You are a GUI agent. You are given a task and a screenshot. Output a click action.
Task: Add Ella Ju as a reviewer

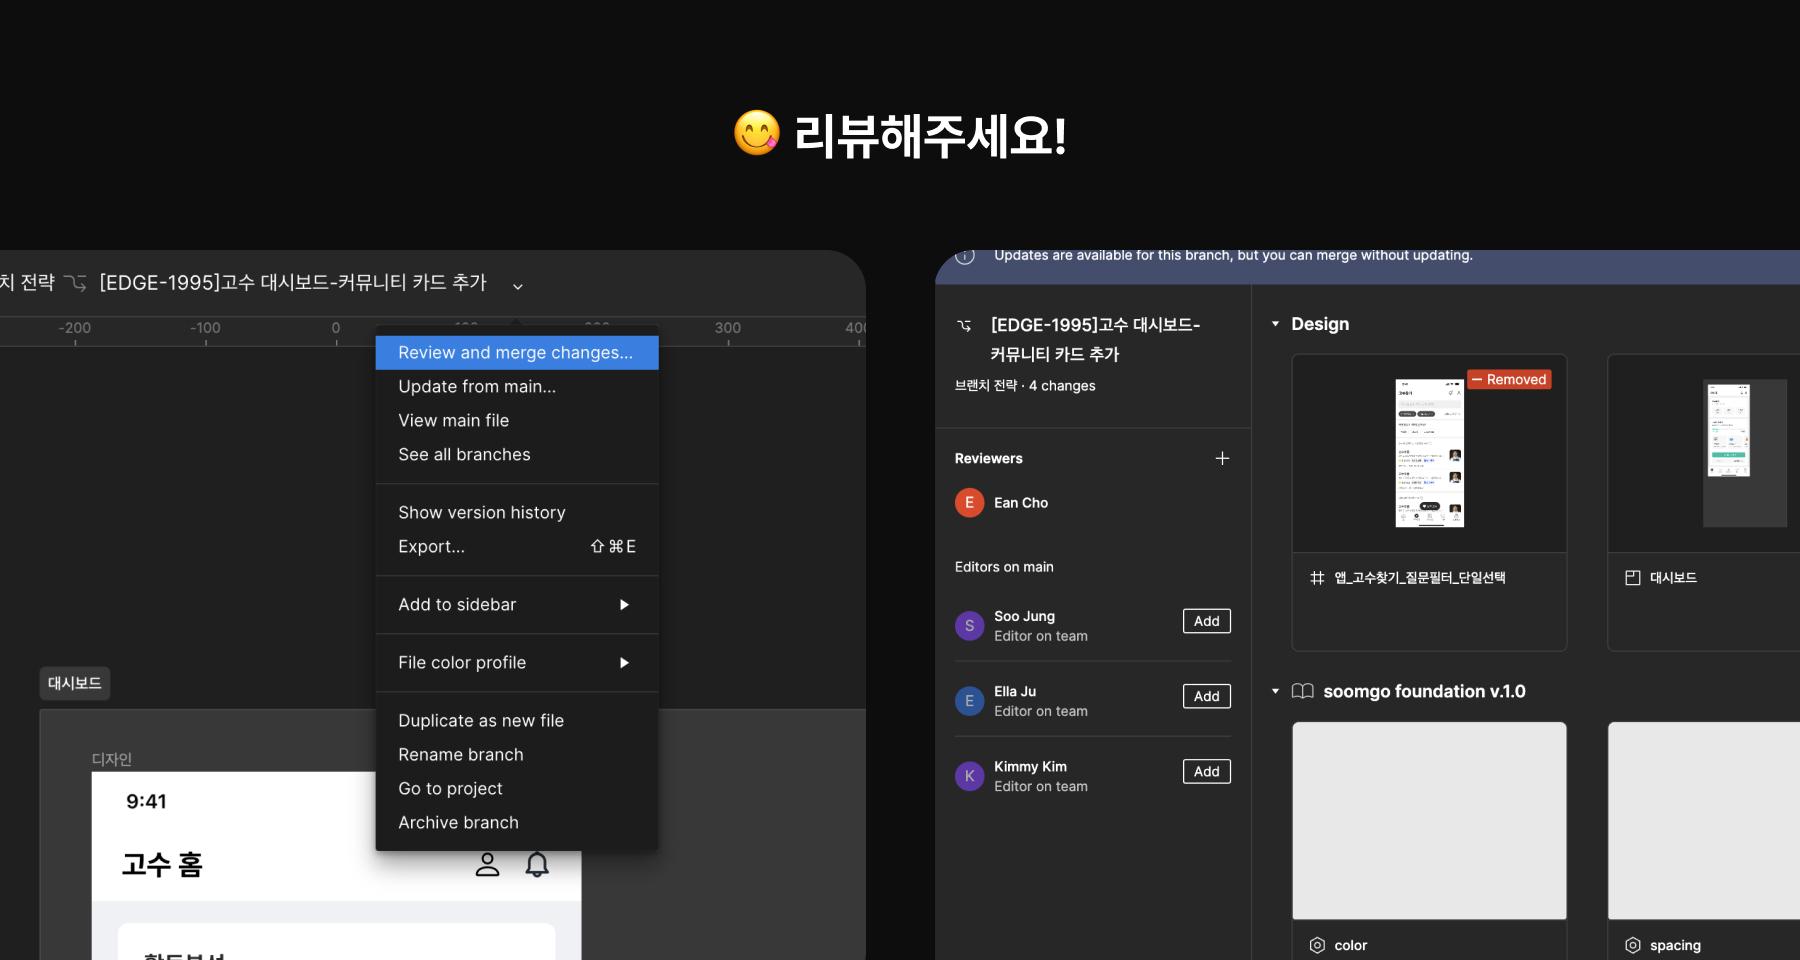click(x=1206, y=696)
